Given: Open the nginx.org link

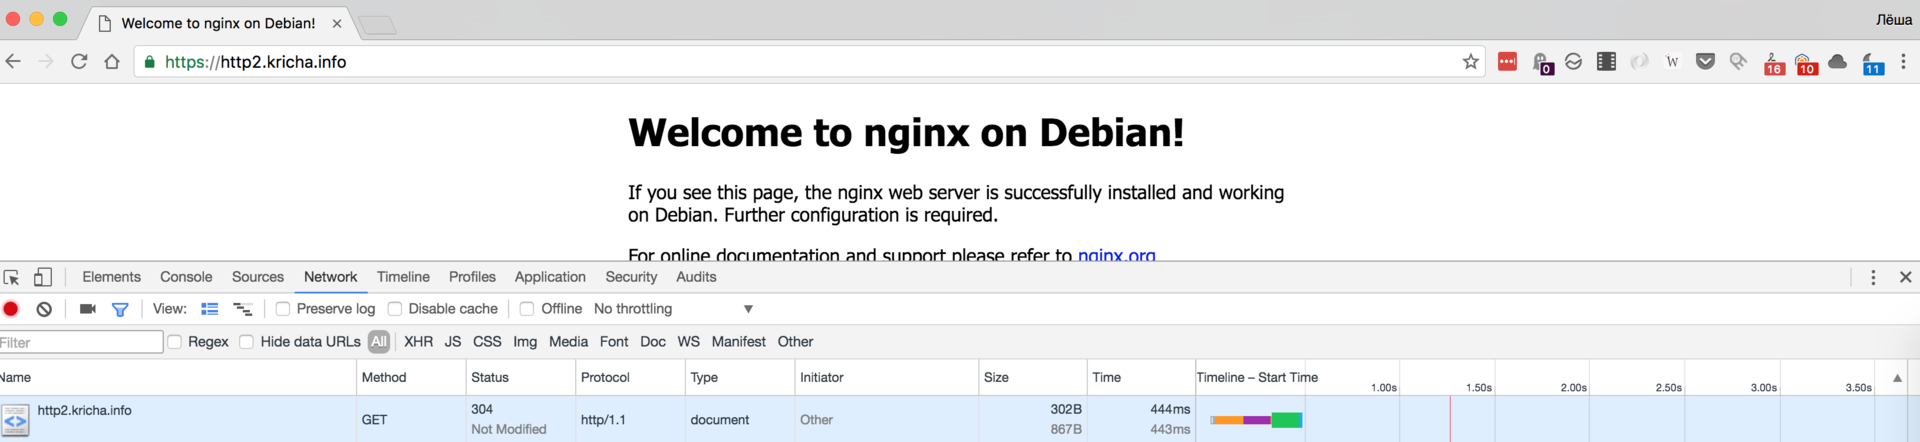Looking at the screenshot, I should tap(1116, 255).
